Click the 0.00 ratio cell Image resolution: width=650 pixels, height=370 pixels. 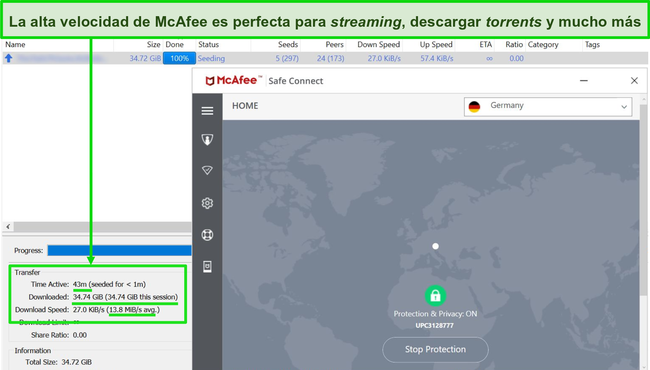[517, 58]
